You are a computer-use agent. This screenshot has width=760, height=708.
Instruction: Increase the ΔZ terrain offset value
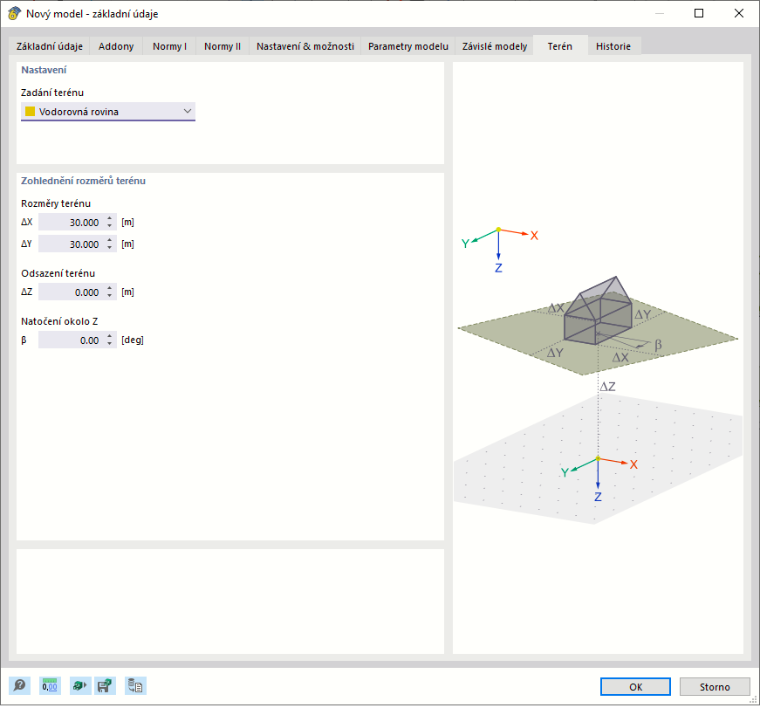(110, 289)
